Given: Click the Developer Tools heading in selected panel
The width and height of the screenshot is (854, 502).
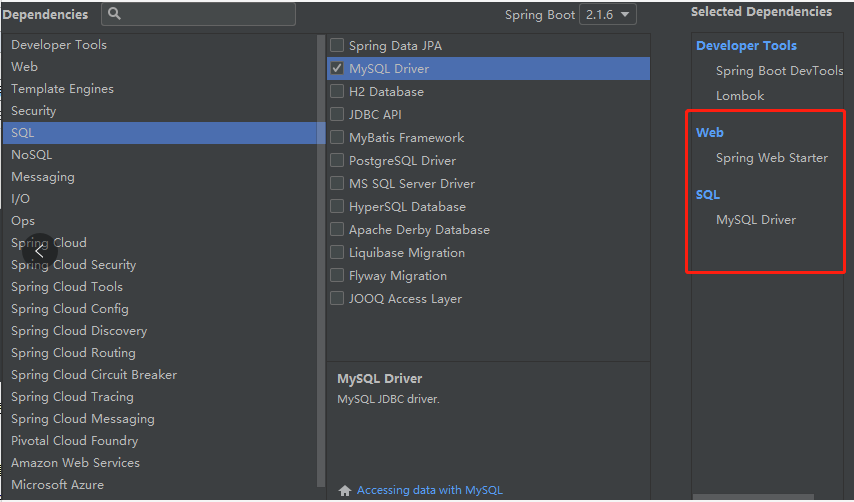Looking at the screenshot, I should [x=746, y=46].
